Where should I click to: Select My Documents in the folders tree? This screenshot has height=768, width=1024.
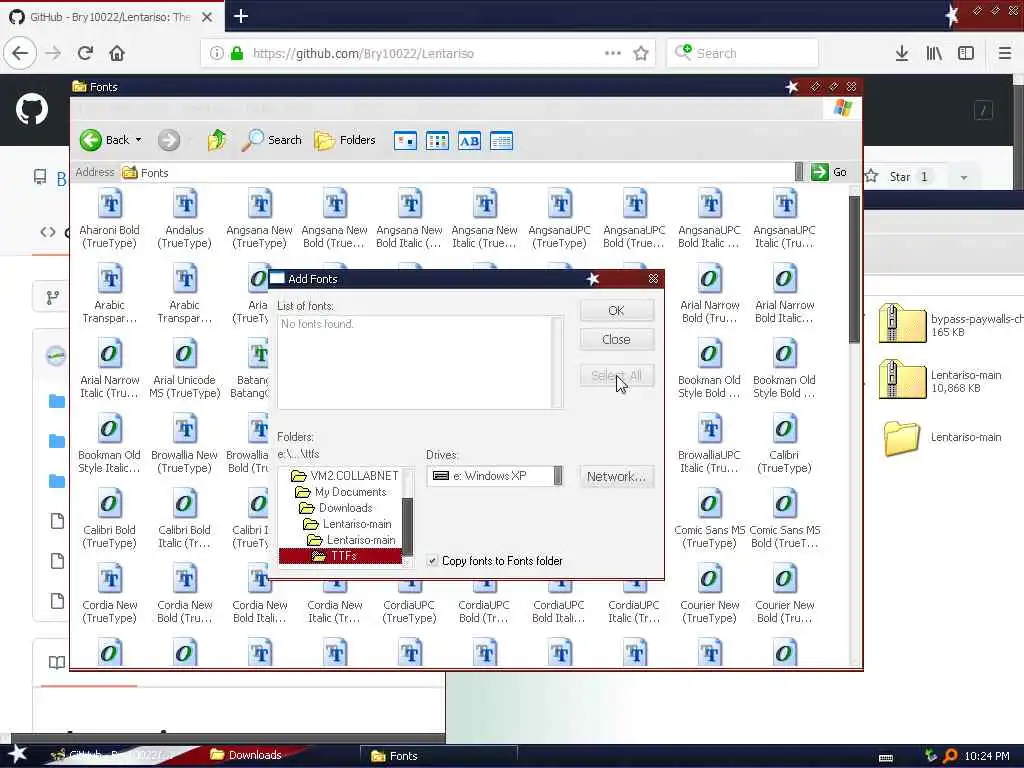click(x=341, y=492)
